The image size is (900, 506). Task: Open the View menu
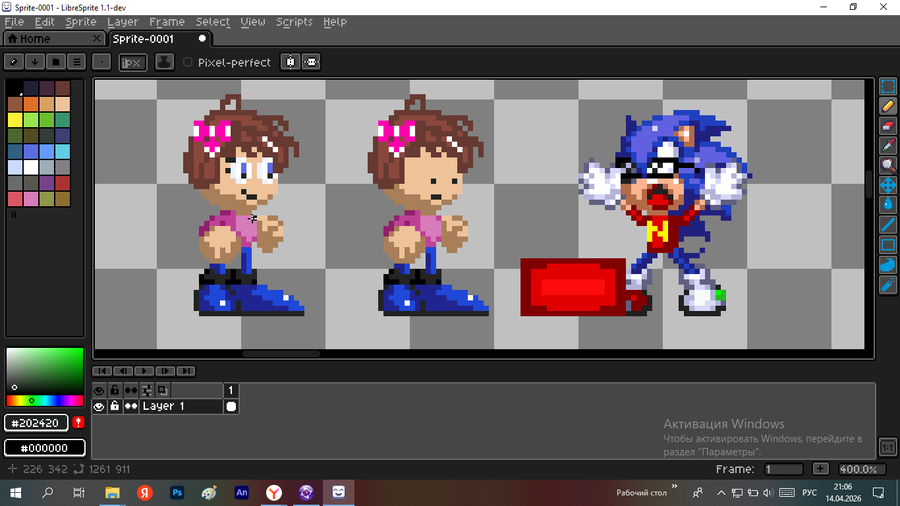tap(253, 22)
